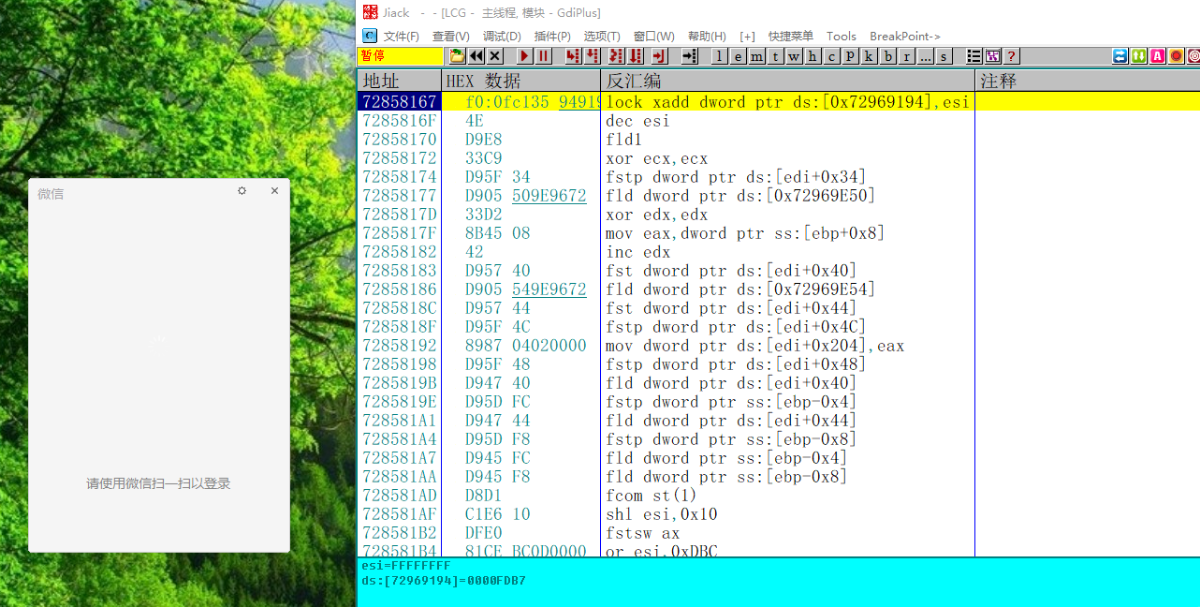Viewport: 1200px width, 607px height.
Task: Click the 暂停 status indicator
Action: pyautogui.click(x=373, y=56)
